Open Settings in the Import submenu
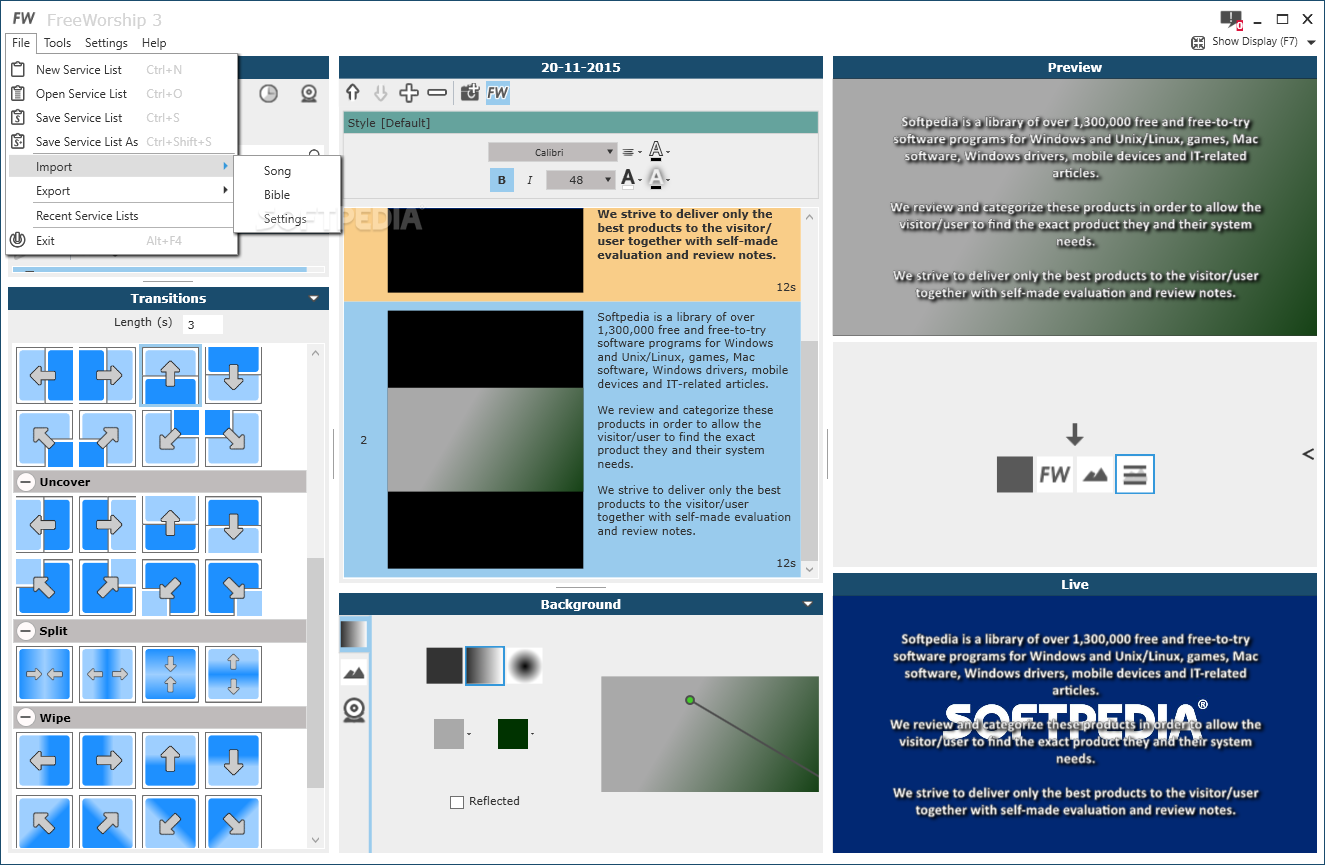This screenshot has width=1325, height=865. 287,219
